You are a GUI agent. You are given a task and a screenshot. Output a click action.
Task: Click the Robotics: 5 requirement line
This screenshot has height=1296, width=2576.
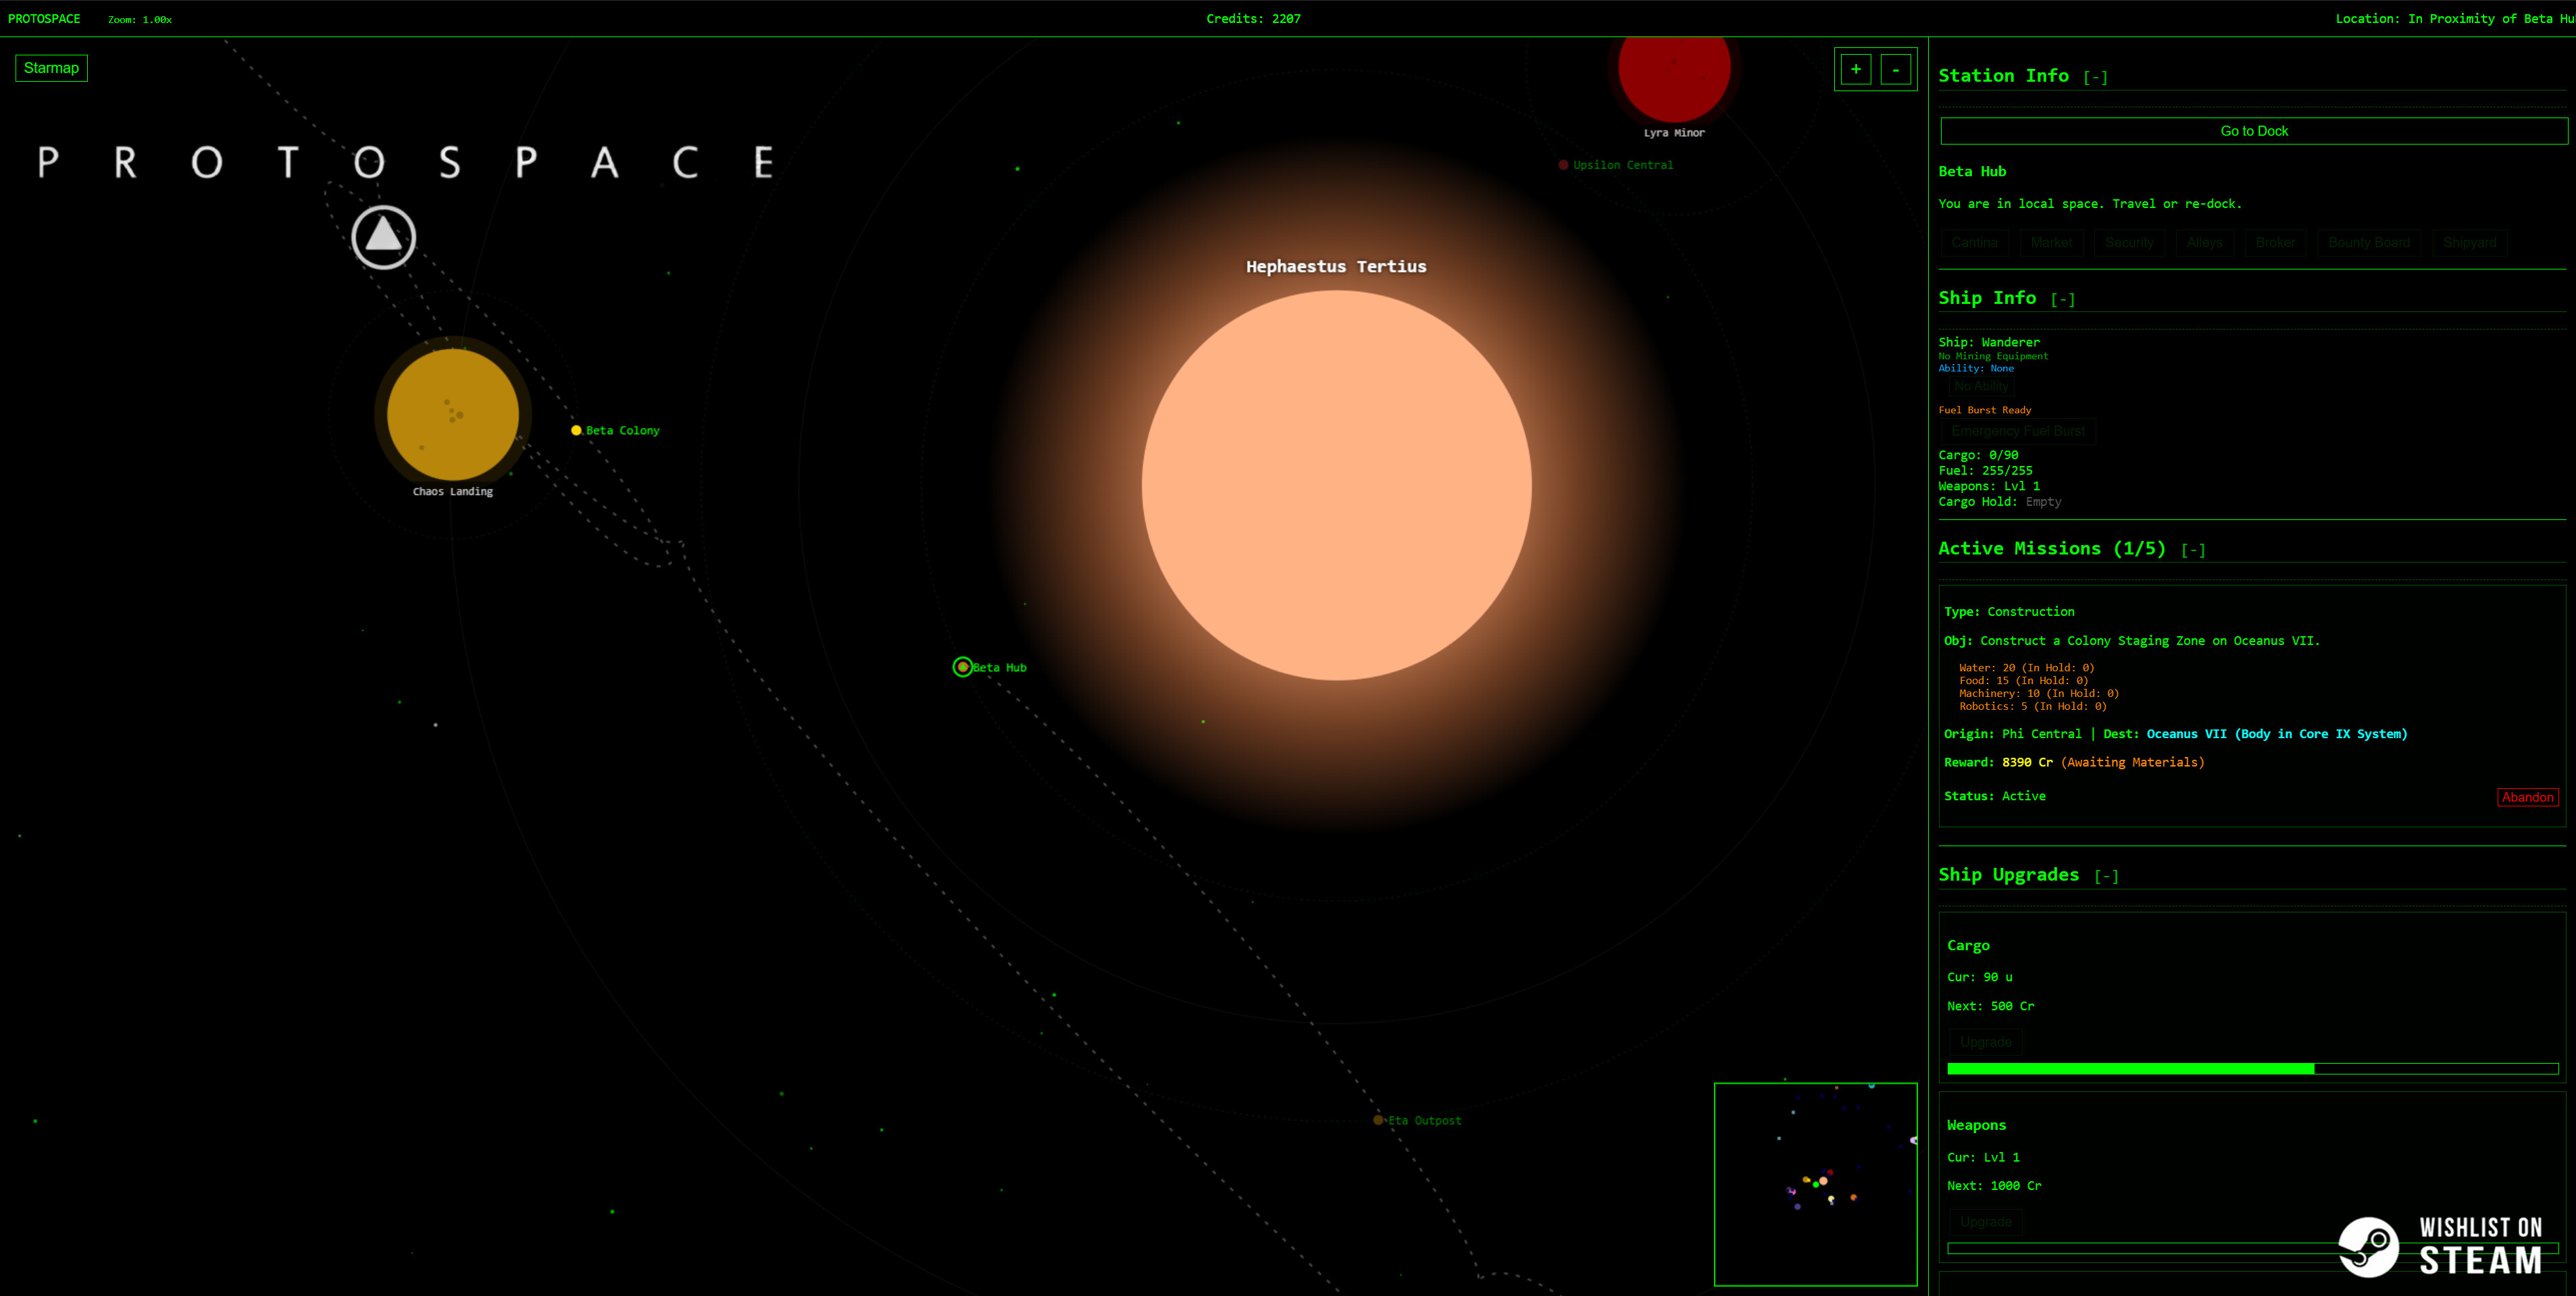(x=2032, y=706)
